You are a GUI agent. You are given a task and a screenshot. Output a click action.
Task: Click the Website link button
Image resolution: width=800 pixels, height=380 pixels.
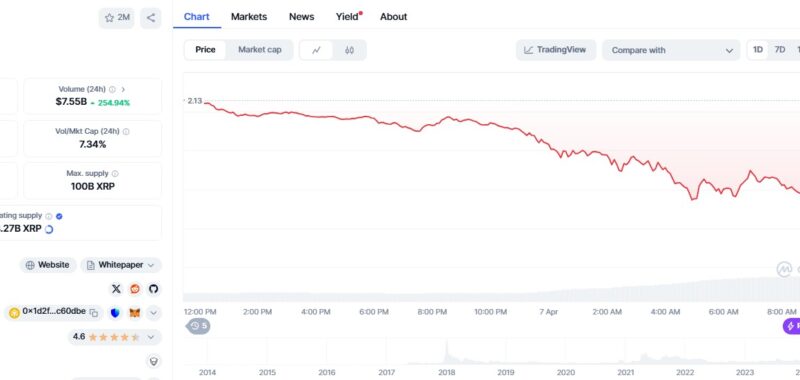[48, 265]
